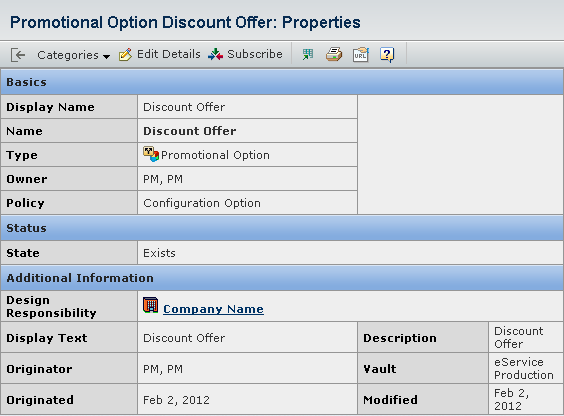Click the Basics section header
This screenshot has width=564, height=416.
pyautogui.click(x=282, y=82)
